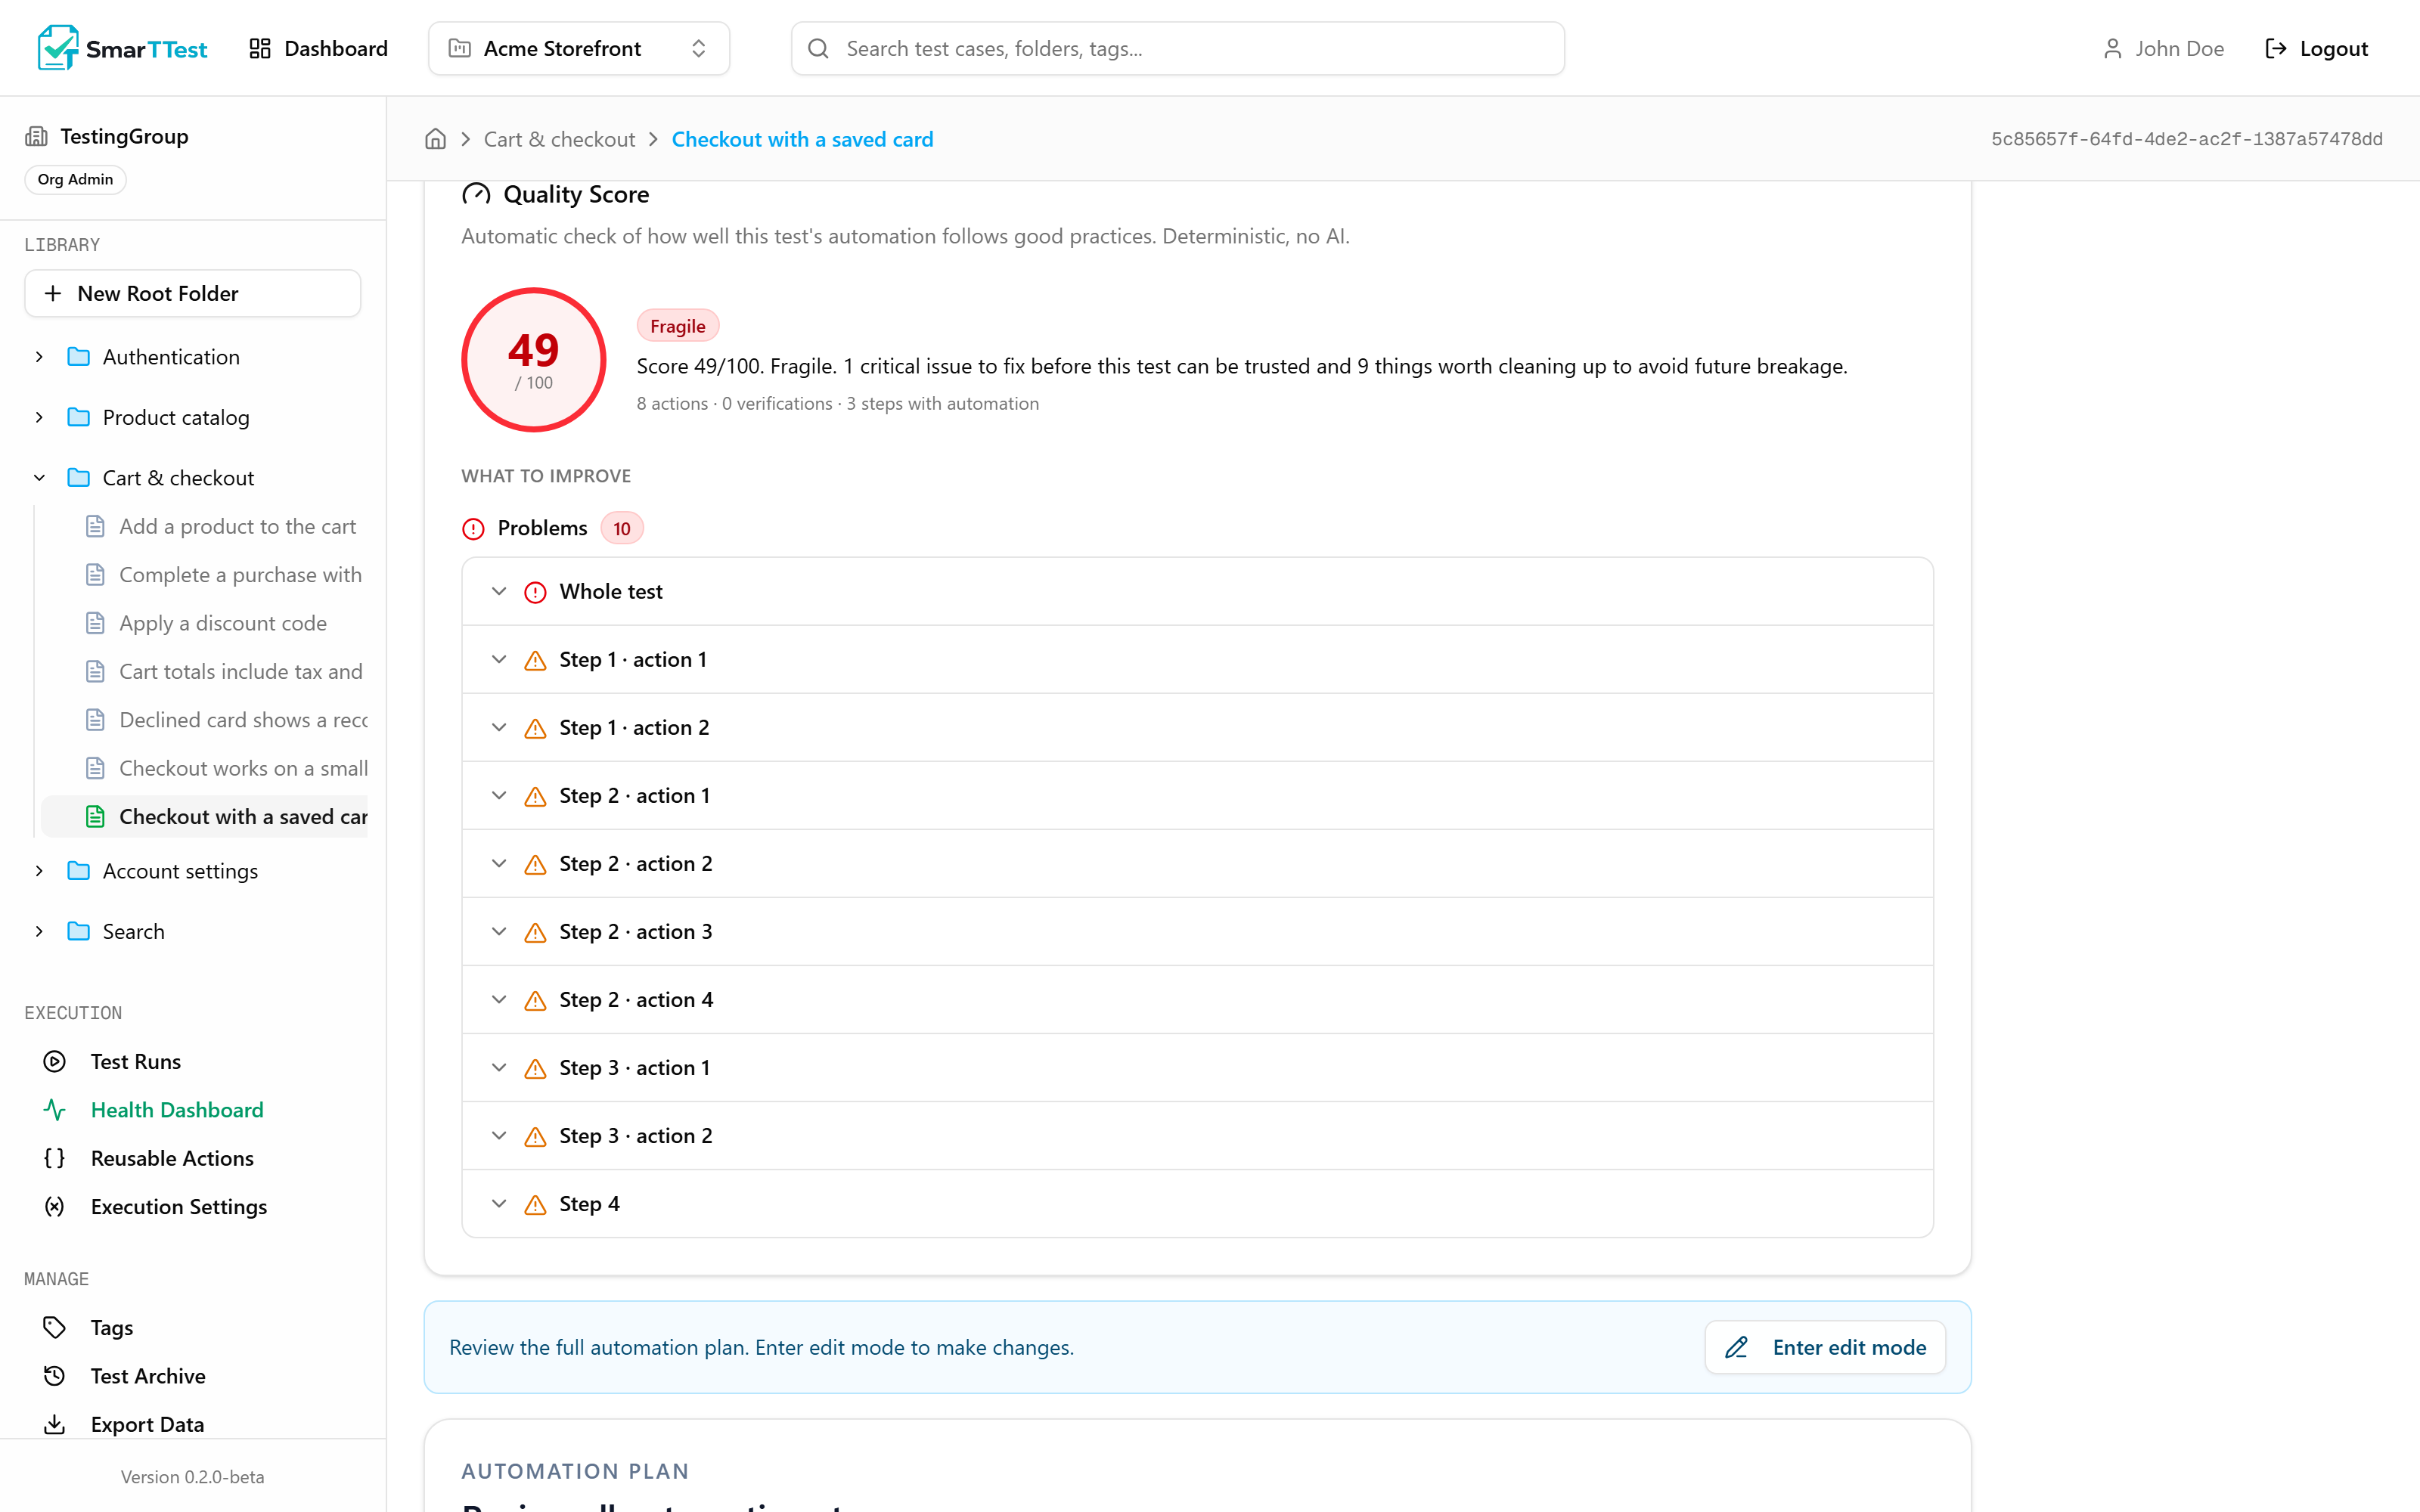
Task: Log out of the application
Action: [x=2316, y=48]
